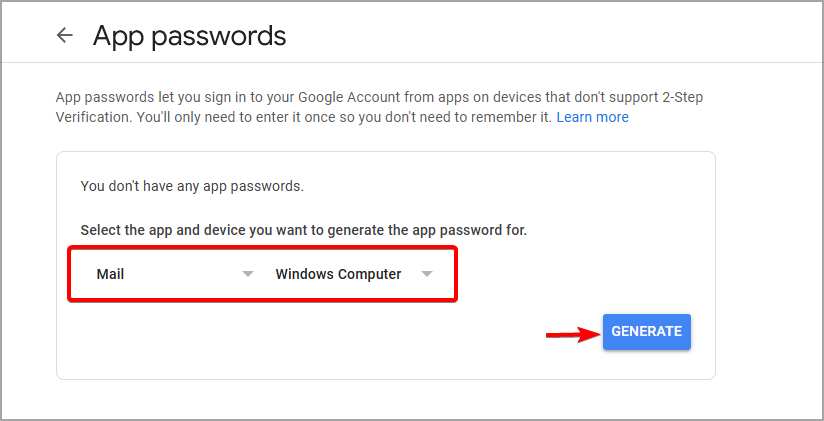Click the word "Computer" in the device selector

point(368,274)
